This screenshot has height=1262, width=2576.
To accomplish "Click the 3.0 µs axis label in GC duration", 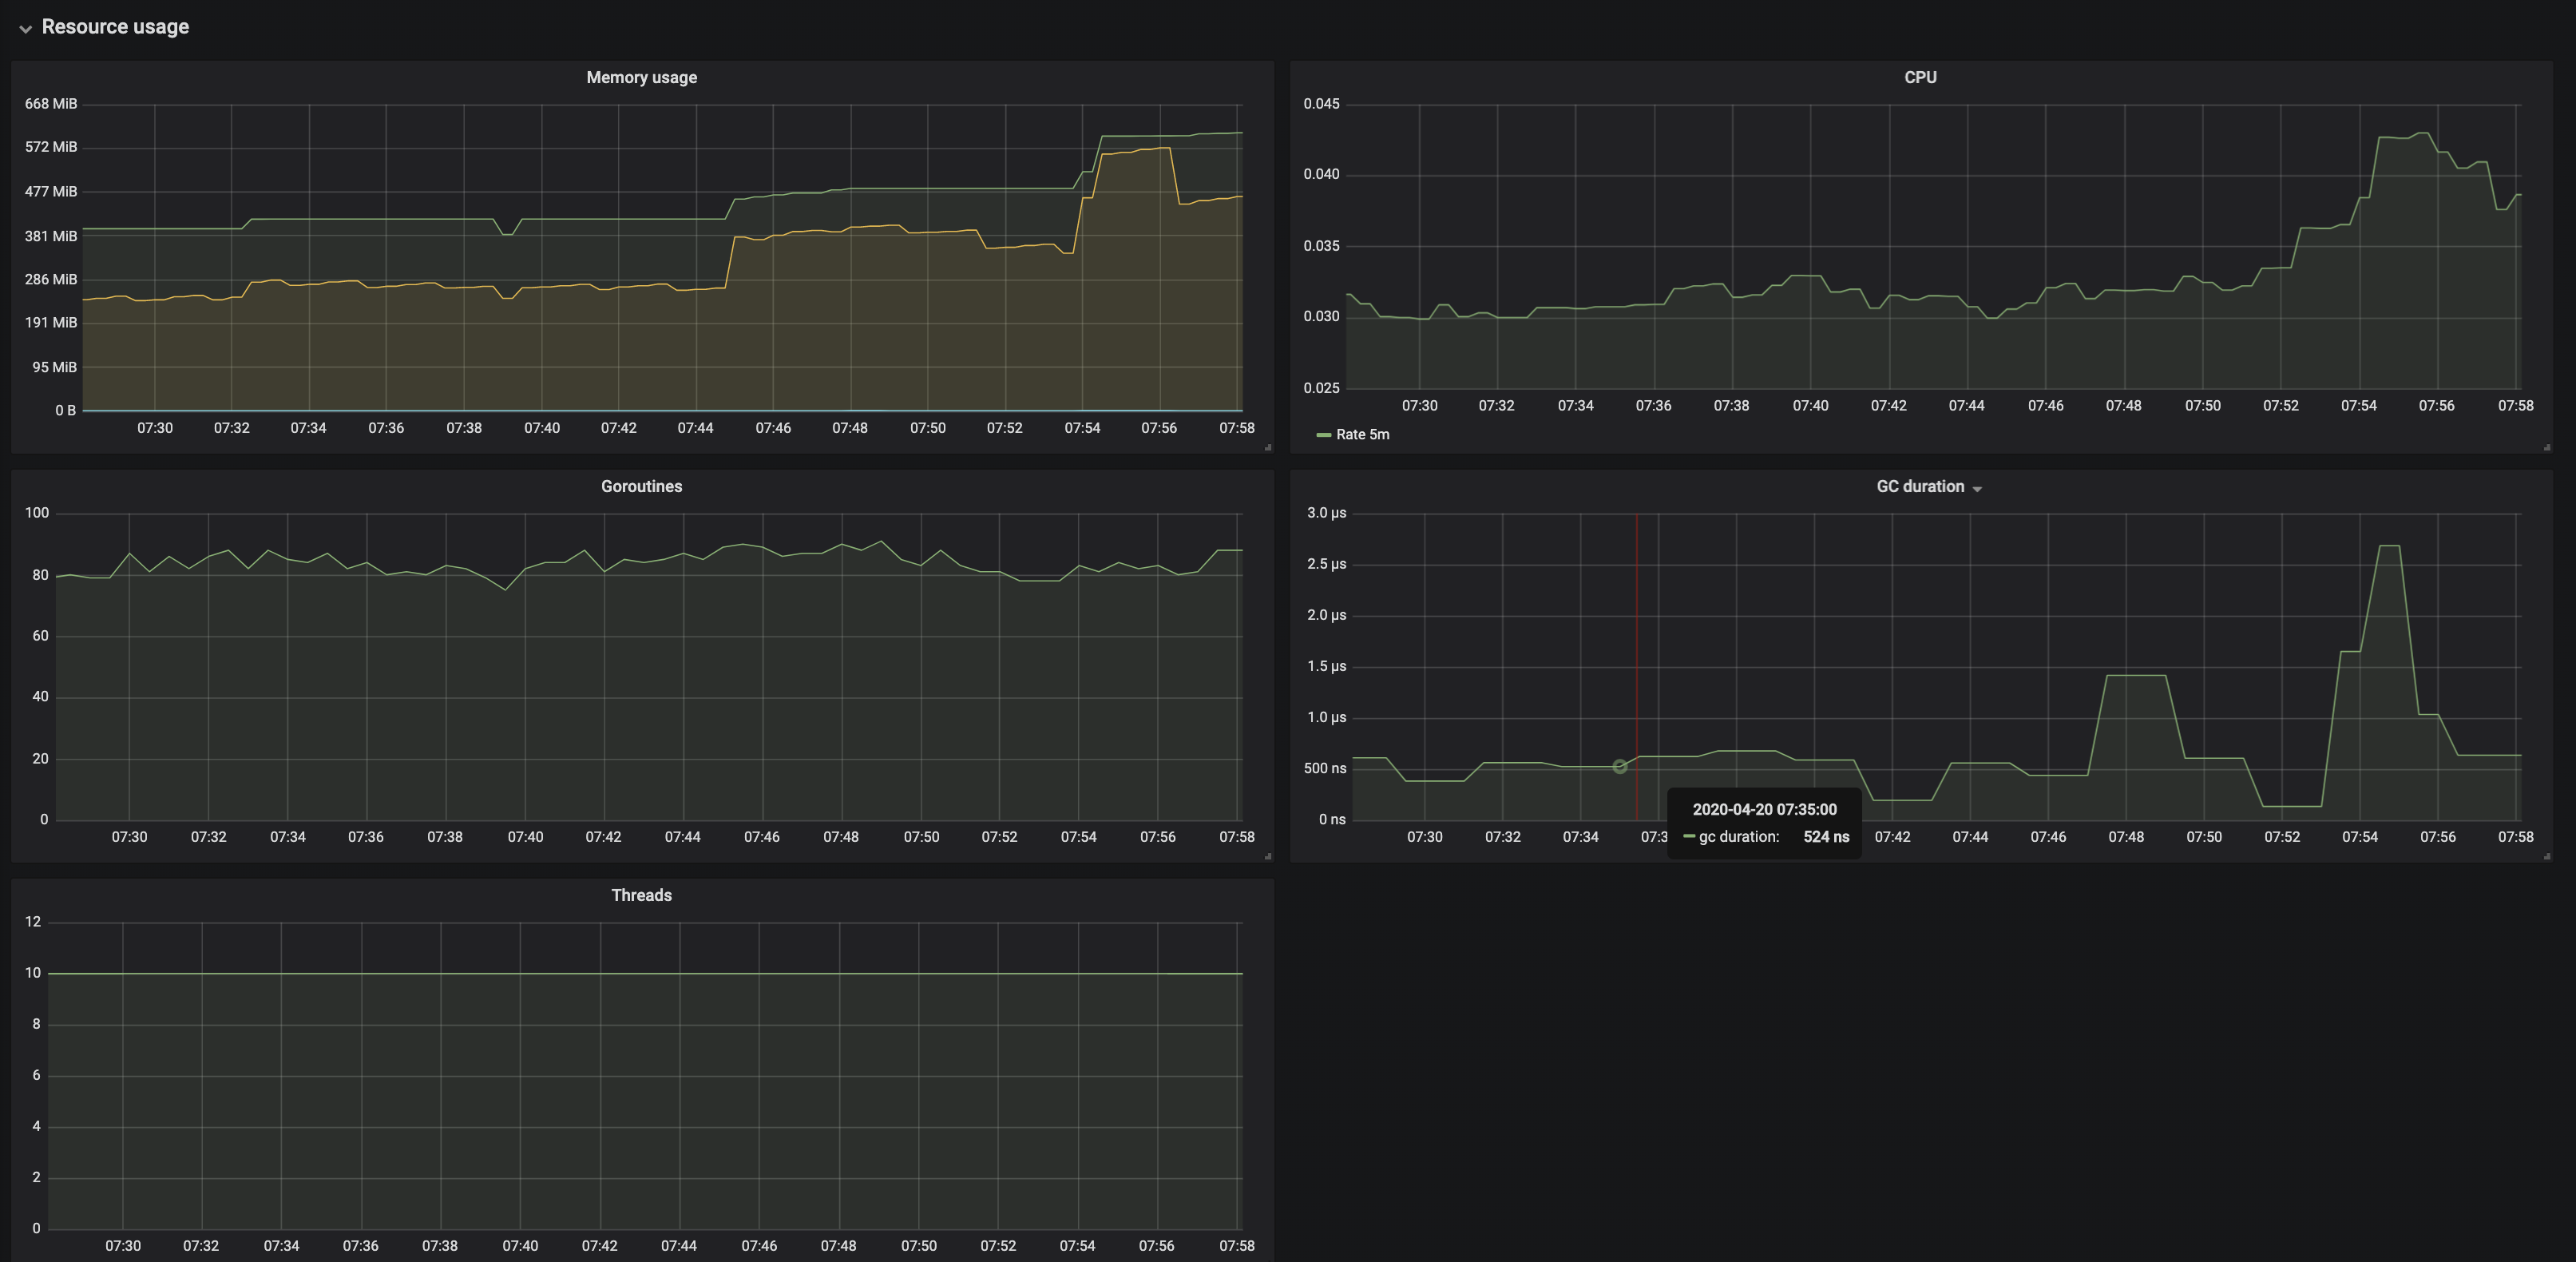I will 1326,513.
